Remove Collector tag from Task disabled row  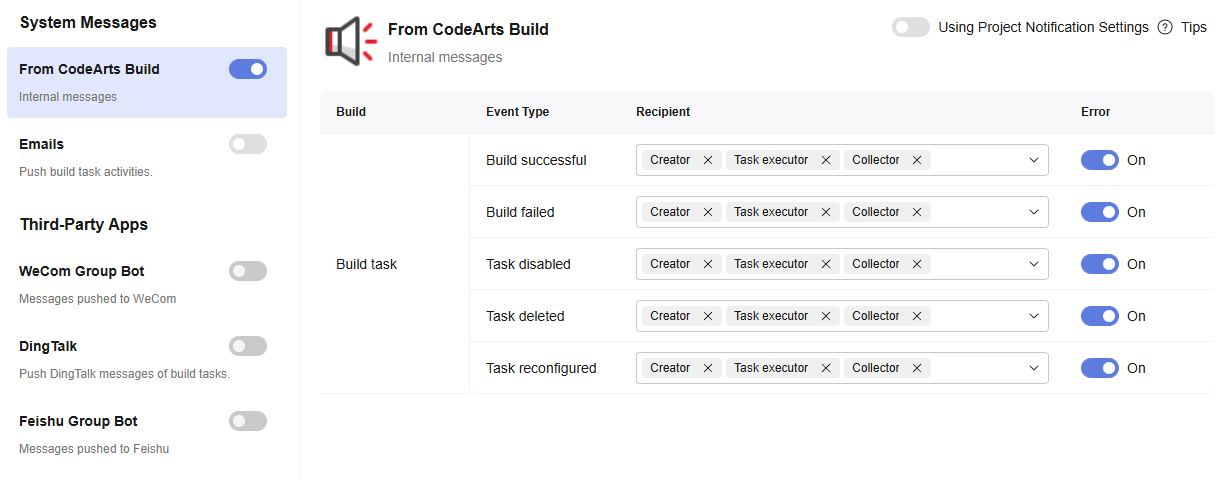(x=917, y=264)
